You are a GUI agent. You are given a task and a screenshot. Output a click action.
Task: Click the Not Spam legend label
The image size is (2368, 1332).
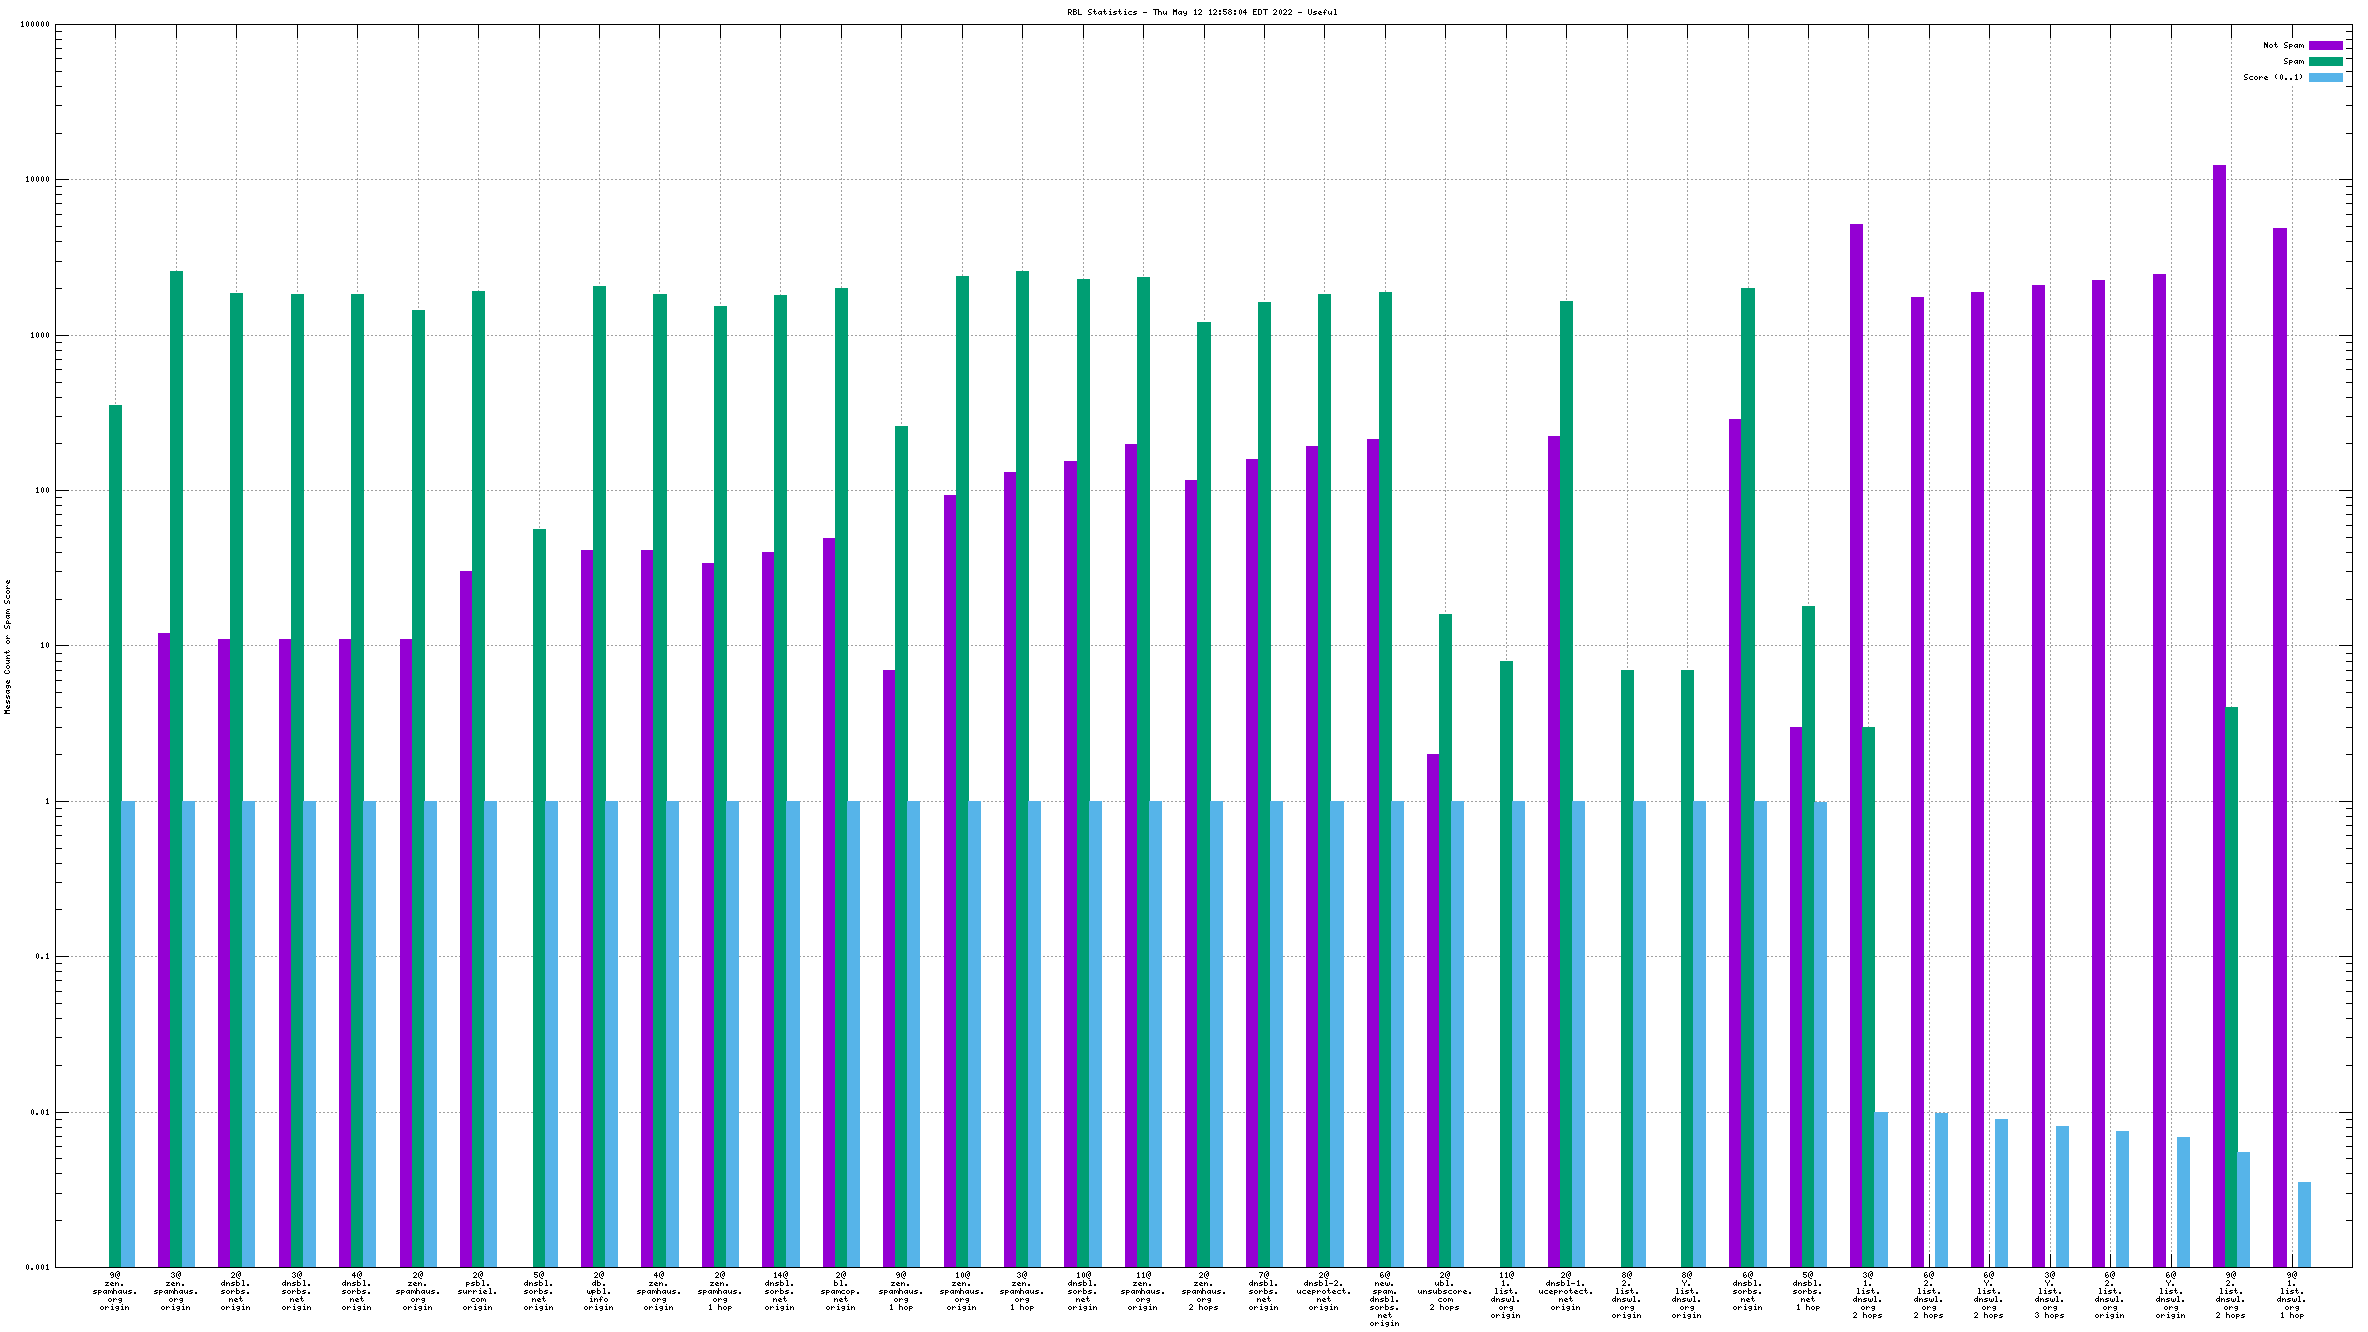(2283, 45)
